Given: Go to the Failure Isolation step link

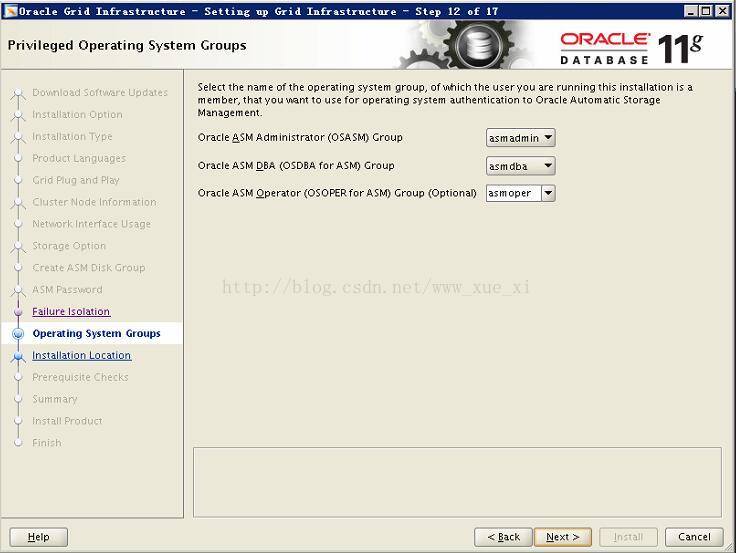Looking at the screenshot, I should click(71, 311).
